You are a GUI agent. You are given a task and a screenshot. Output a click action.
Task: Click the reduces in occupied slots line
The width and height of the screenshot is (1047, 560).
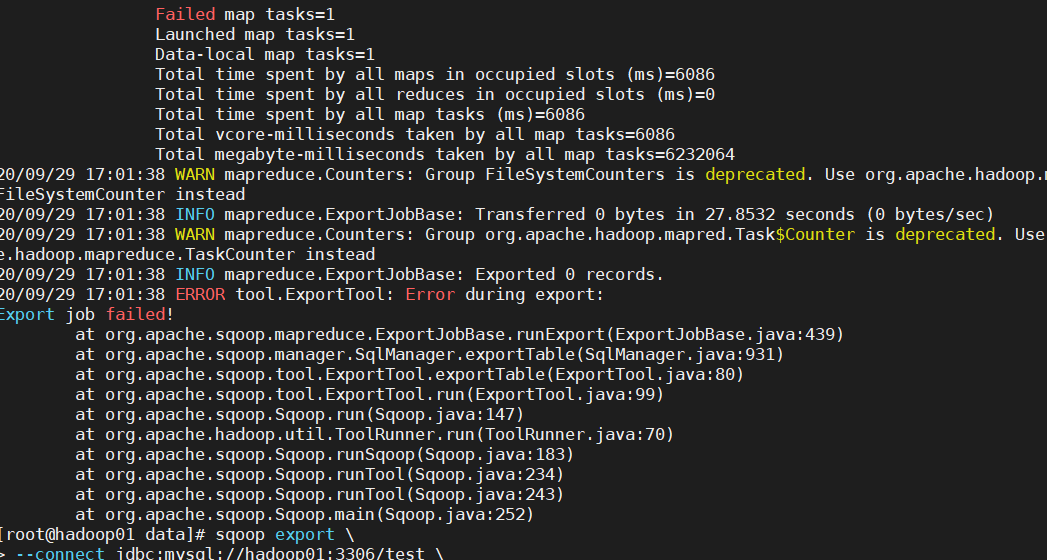click(435, 94)
